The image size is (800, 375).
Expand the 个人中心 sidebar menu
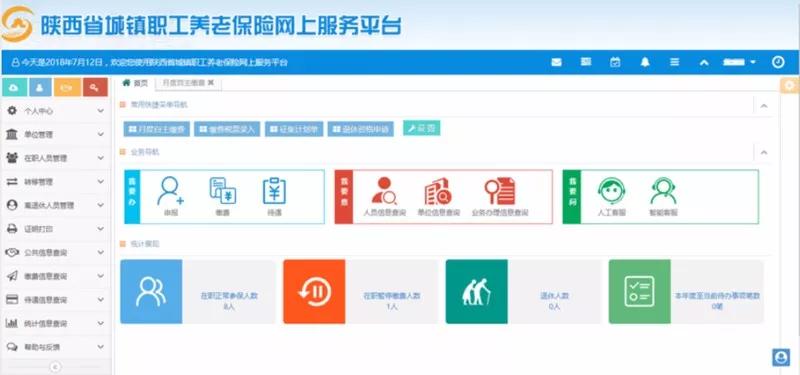(55, 111)
